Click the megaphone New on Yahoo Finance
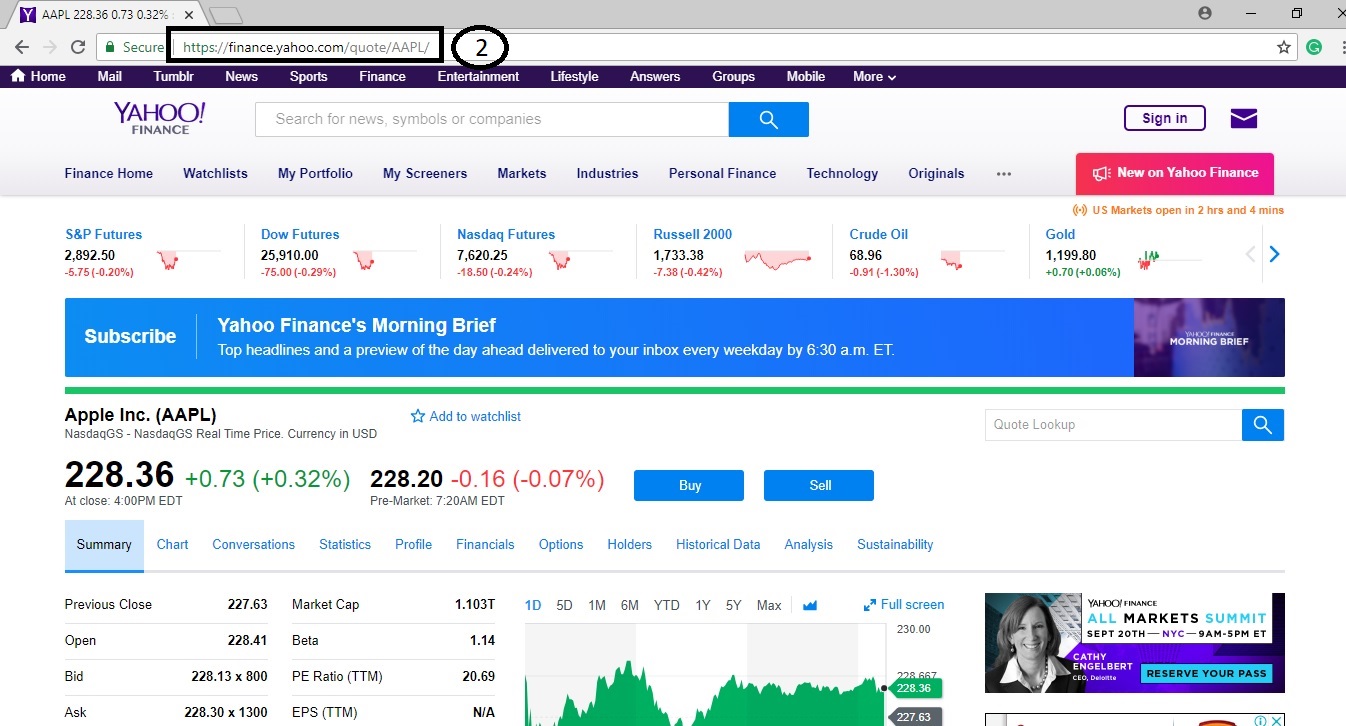Image resolution: width=1346 pixels, height=726 pixels. pos(1174,173)
